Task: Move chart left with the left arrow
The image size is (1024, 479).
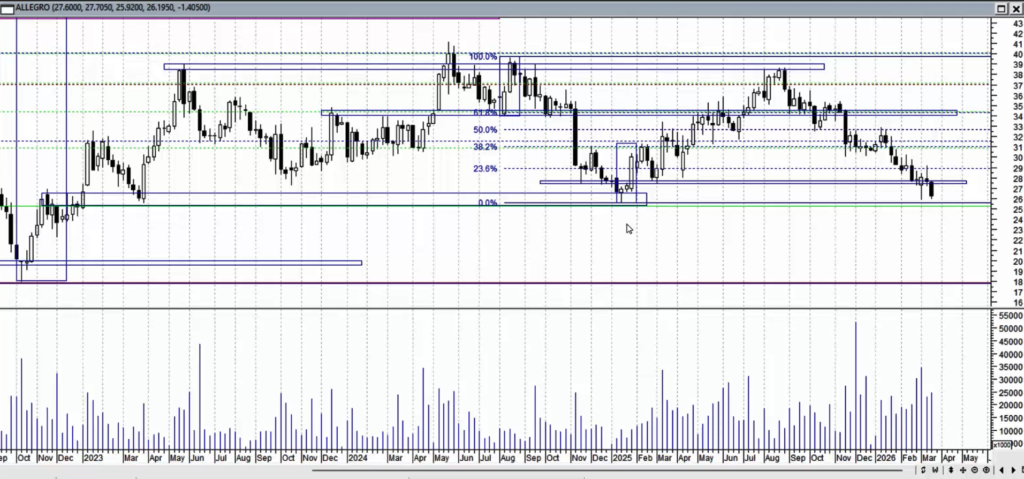Action: pos(1001,470)
